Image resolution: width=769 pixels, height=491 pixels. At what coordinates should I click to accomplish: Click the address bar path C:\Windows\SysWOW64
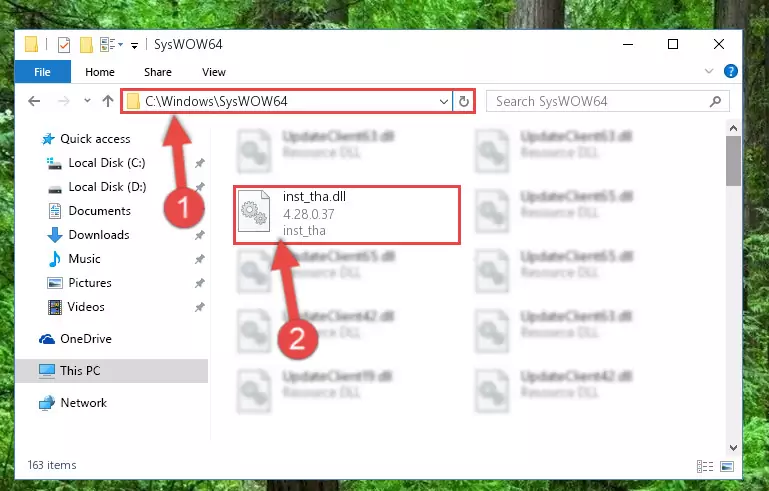(216, 102)
